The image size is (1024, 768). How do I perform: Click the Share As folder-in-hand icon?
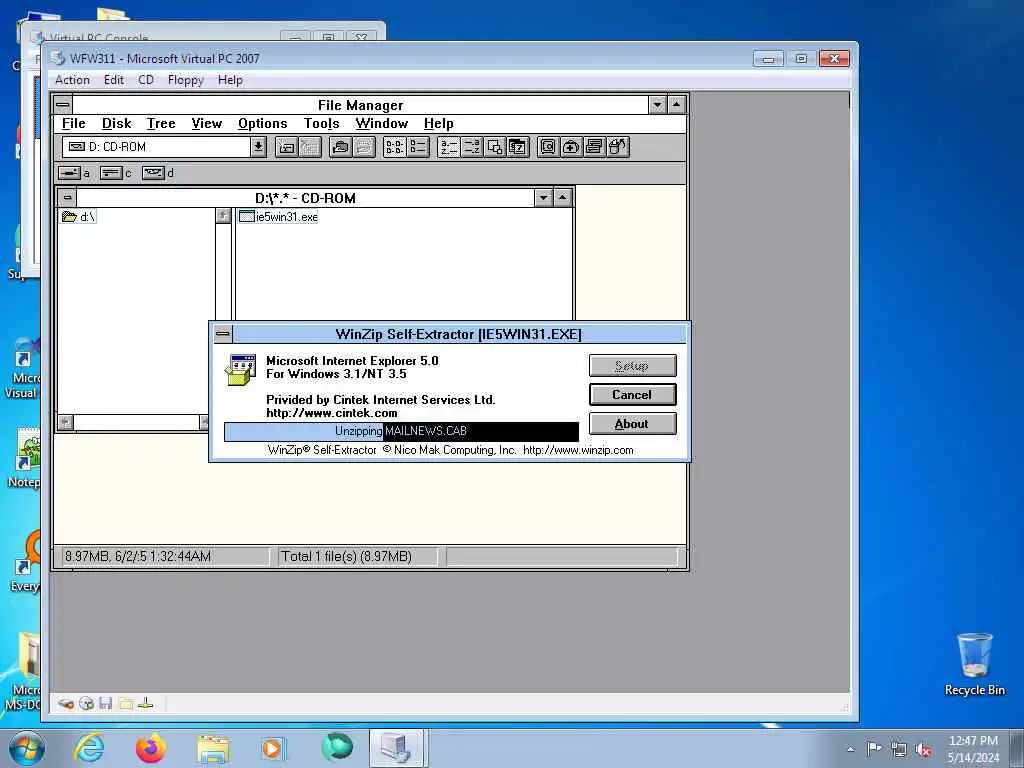[340, 147]
